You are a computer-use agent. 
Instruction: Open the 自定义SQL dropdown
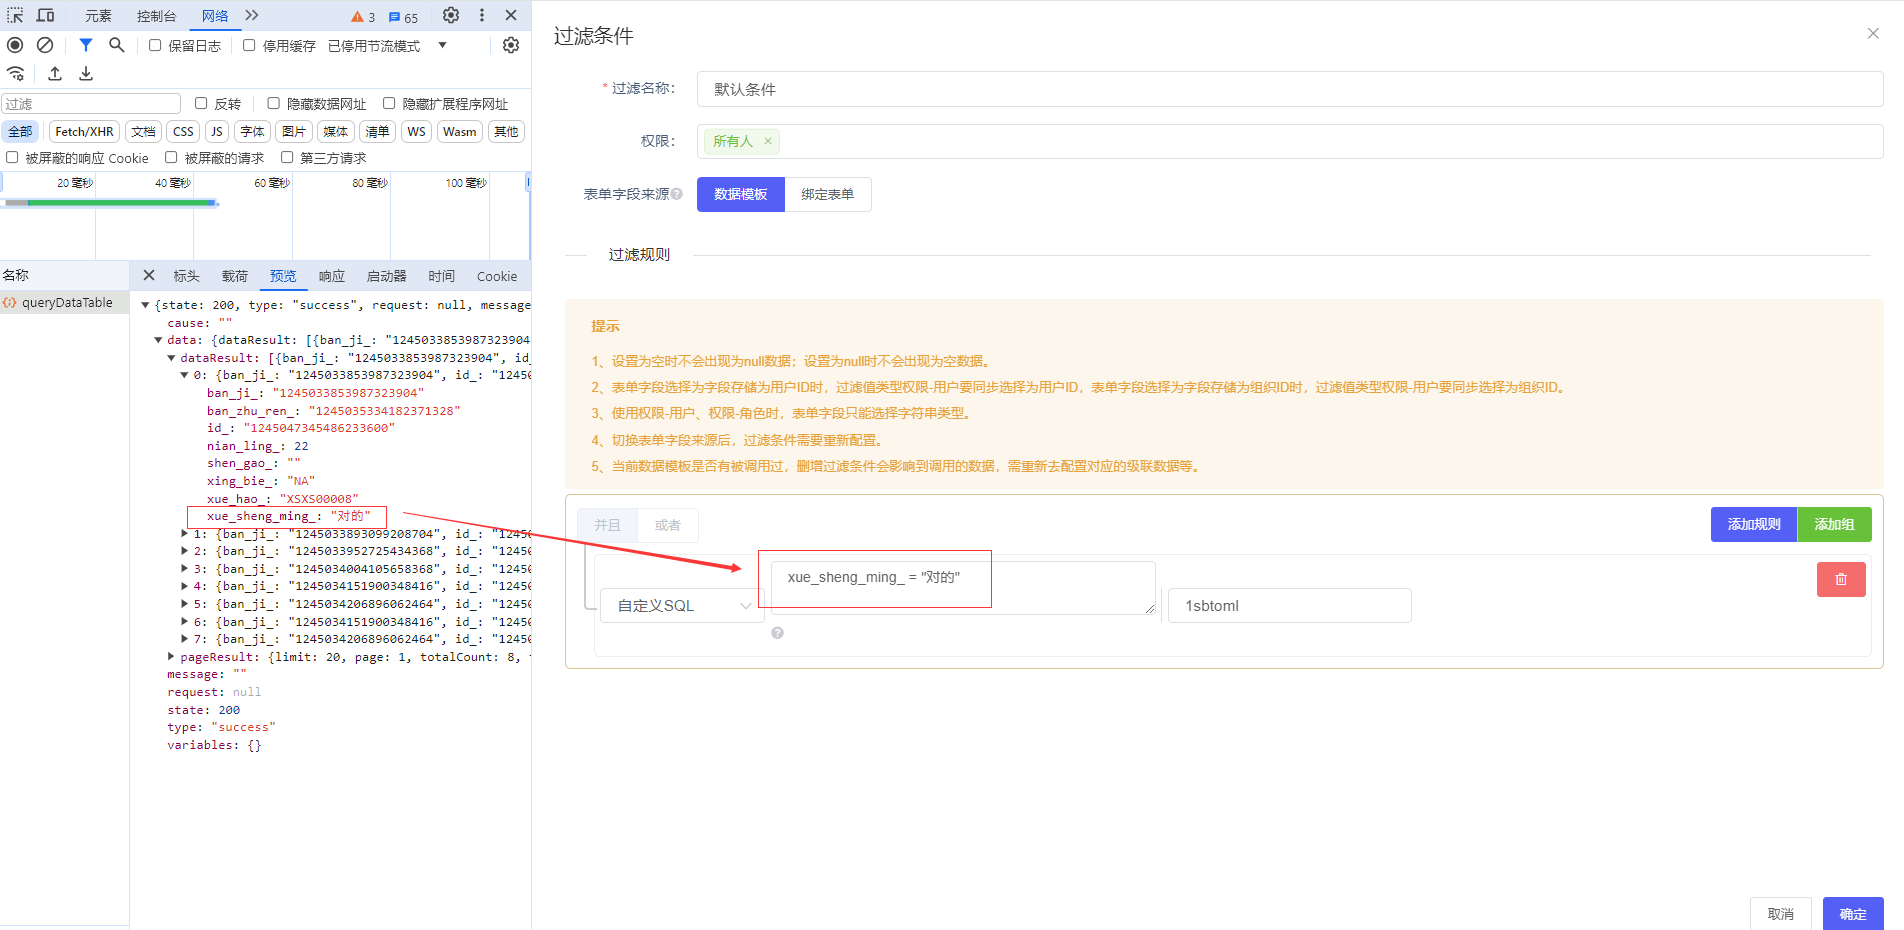pyautogui.click(x=682, y=606)
